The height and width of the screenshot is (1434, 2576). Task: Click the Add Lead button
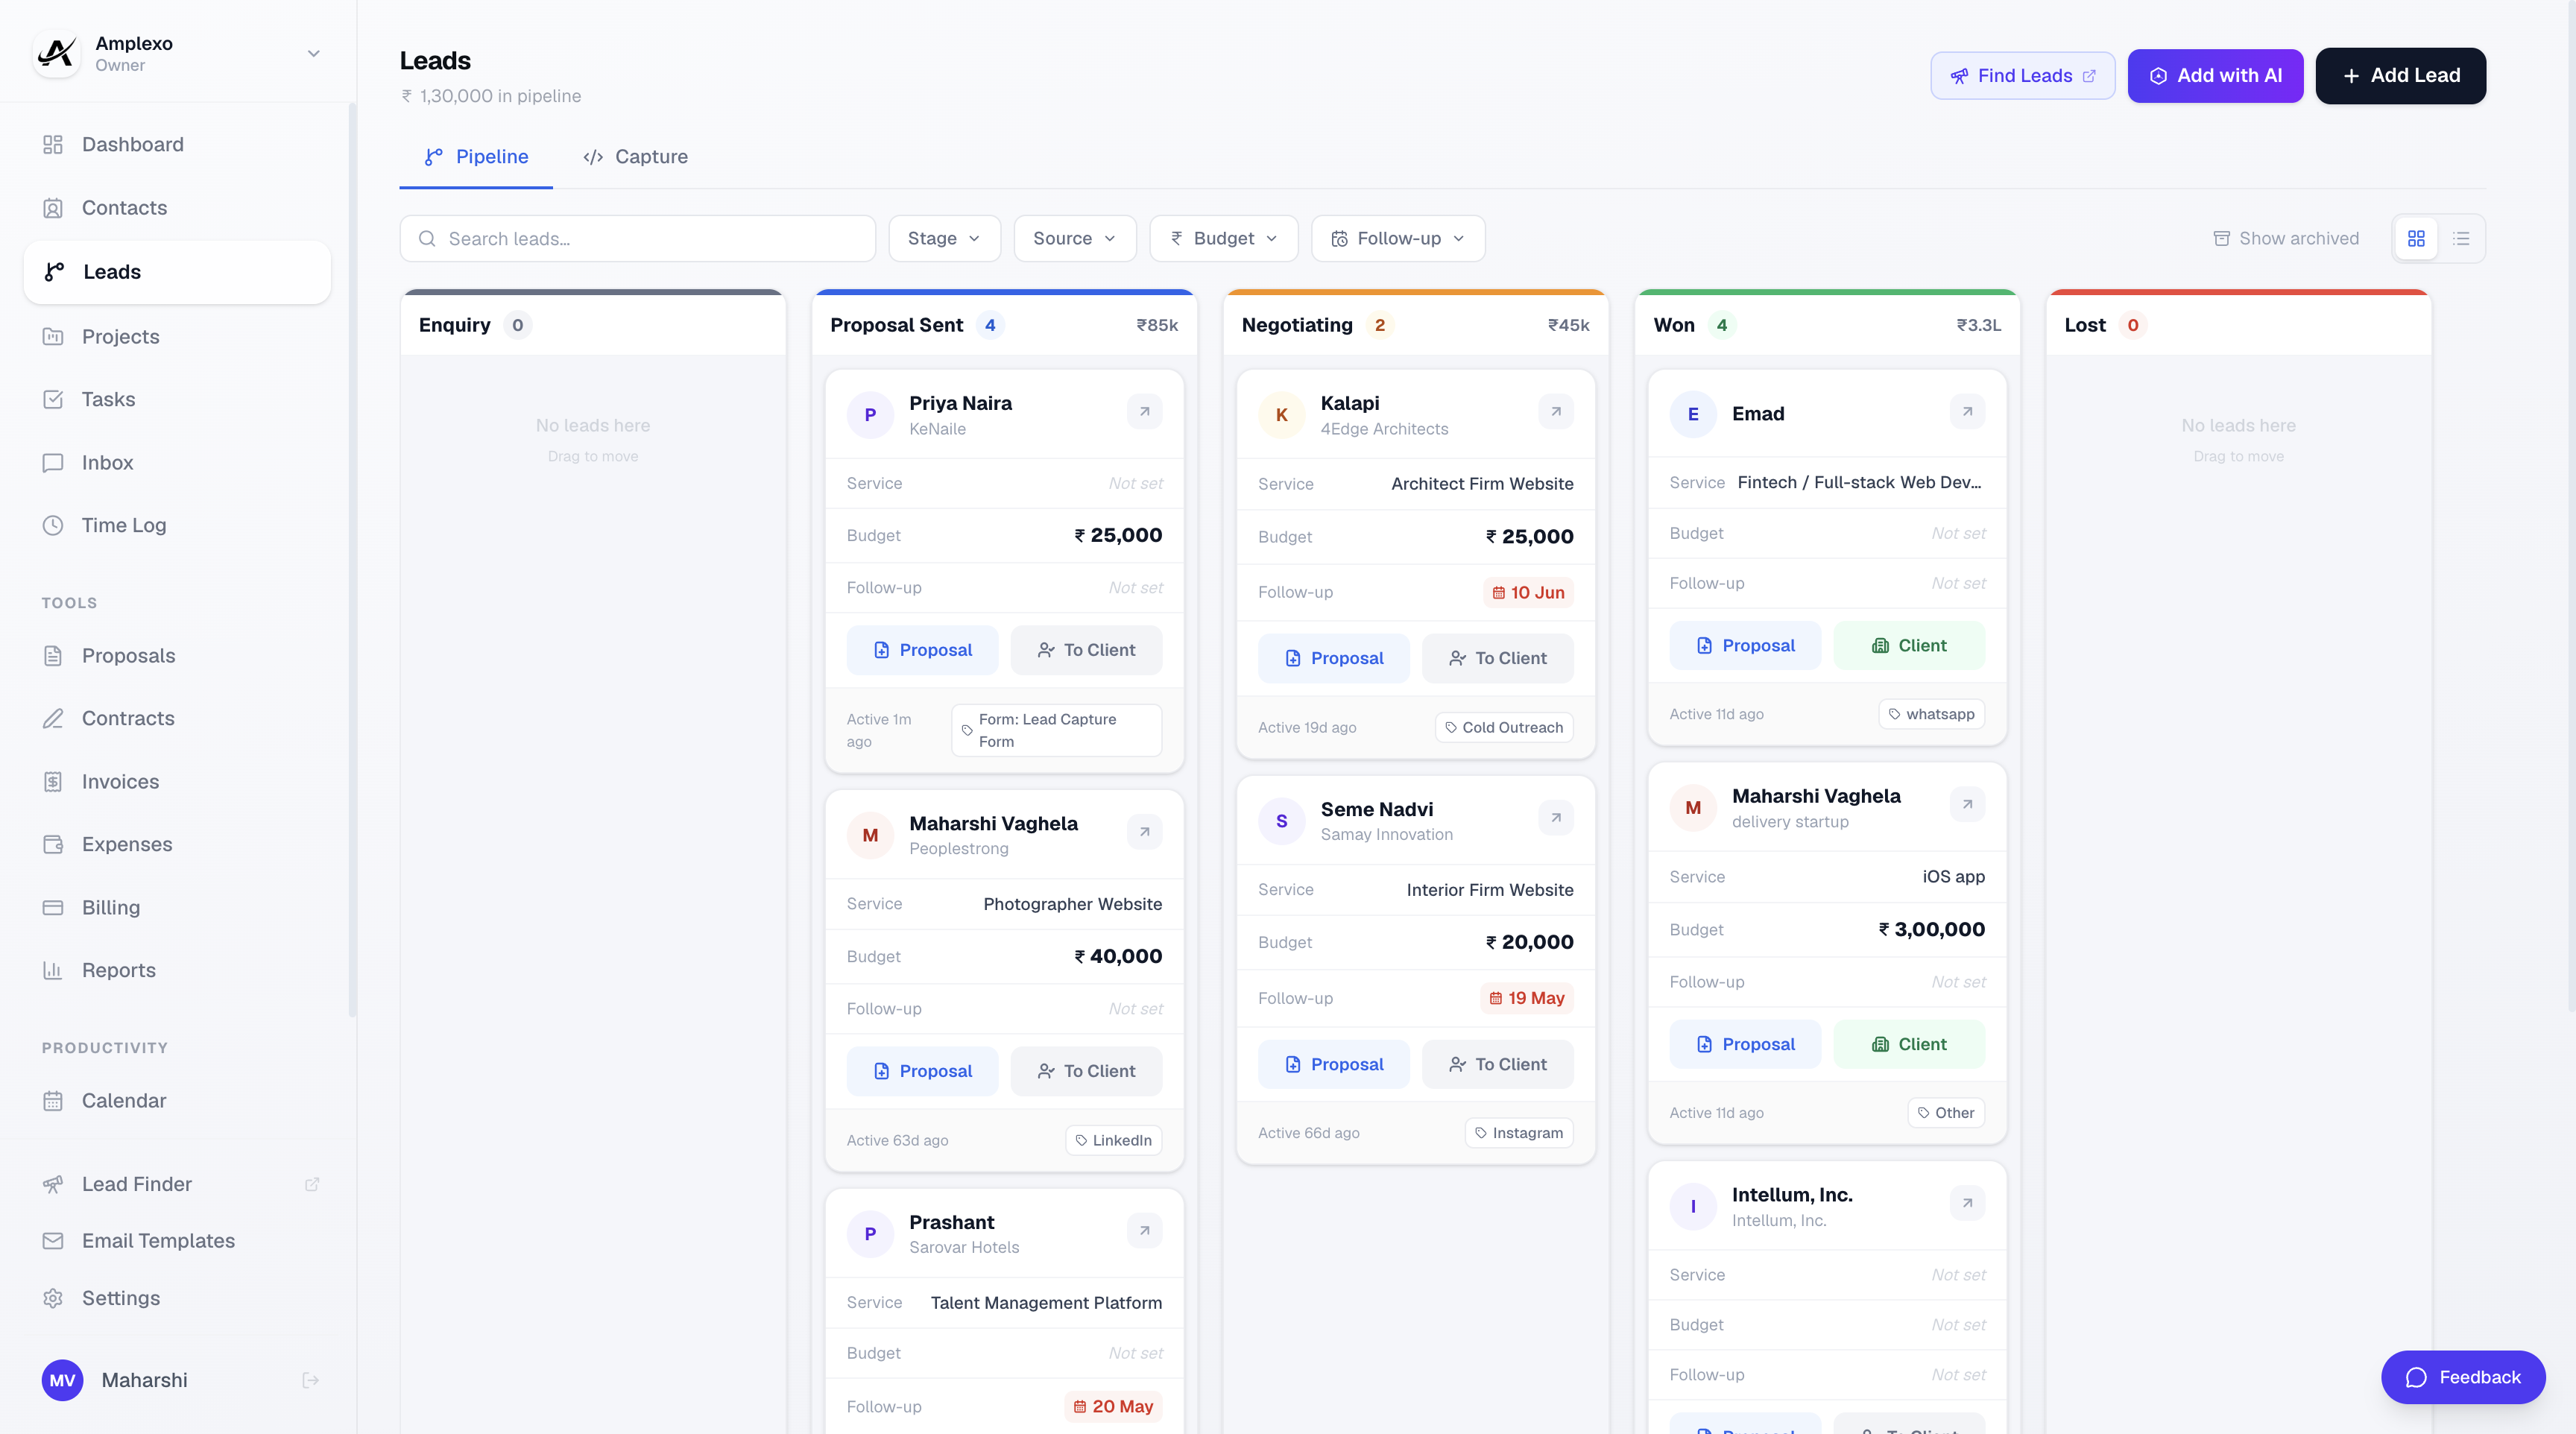point(2400,76)
